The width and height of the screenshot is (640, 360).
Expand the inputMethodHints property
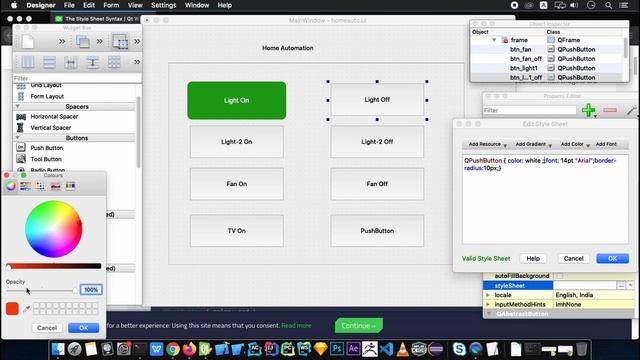coord(487,304)
